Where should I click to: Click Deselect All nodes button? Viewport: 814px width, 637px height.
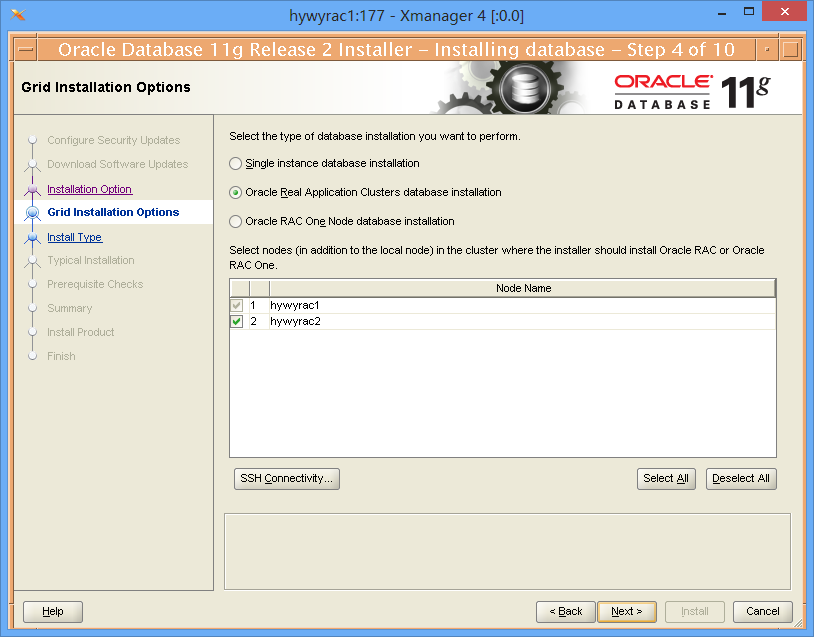click(741, 479)
